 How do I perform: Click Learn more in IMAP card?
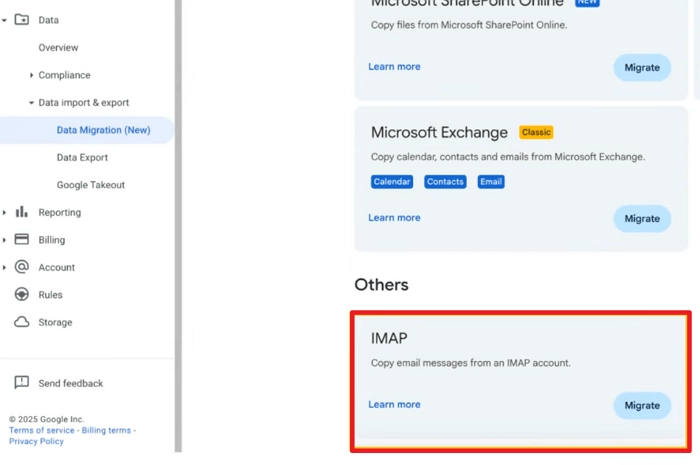click(394, 404)
